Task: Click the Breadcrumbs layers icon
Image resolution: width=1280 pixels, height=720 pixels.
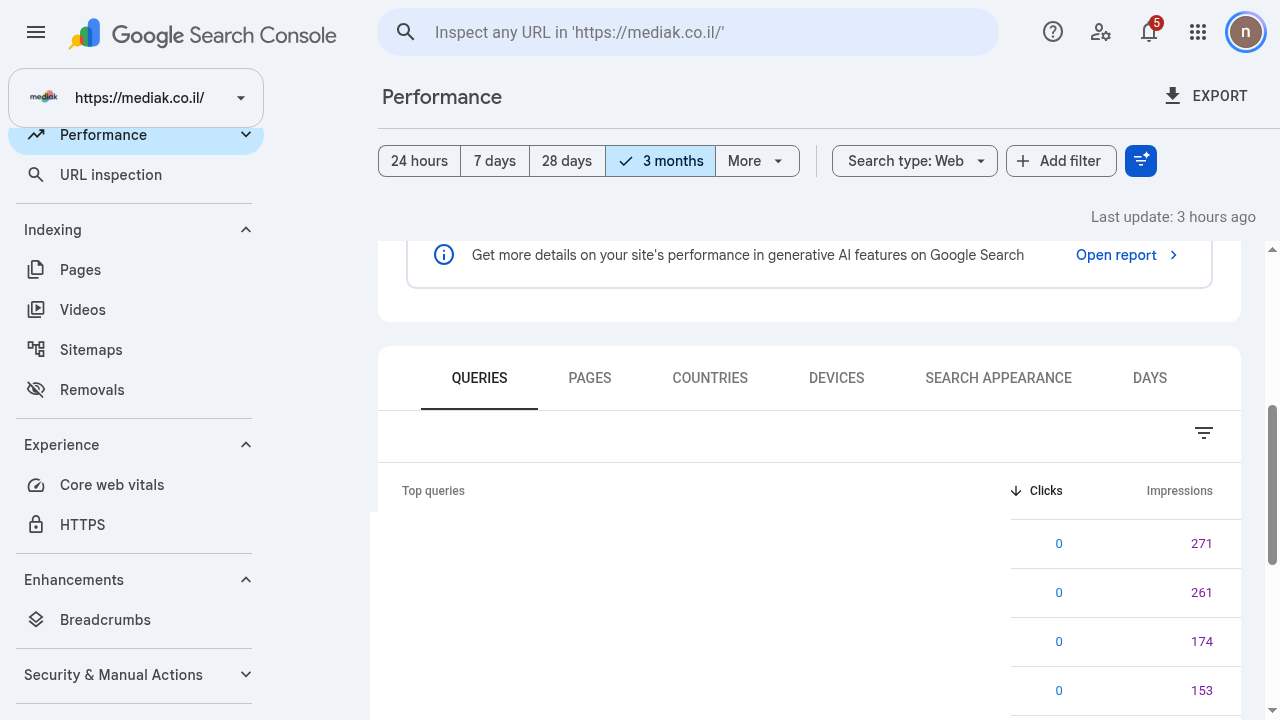Action: click(36, 620)
